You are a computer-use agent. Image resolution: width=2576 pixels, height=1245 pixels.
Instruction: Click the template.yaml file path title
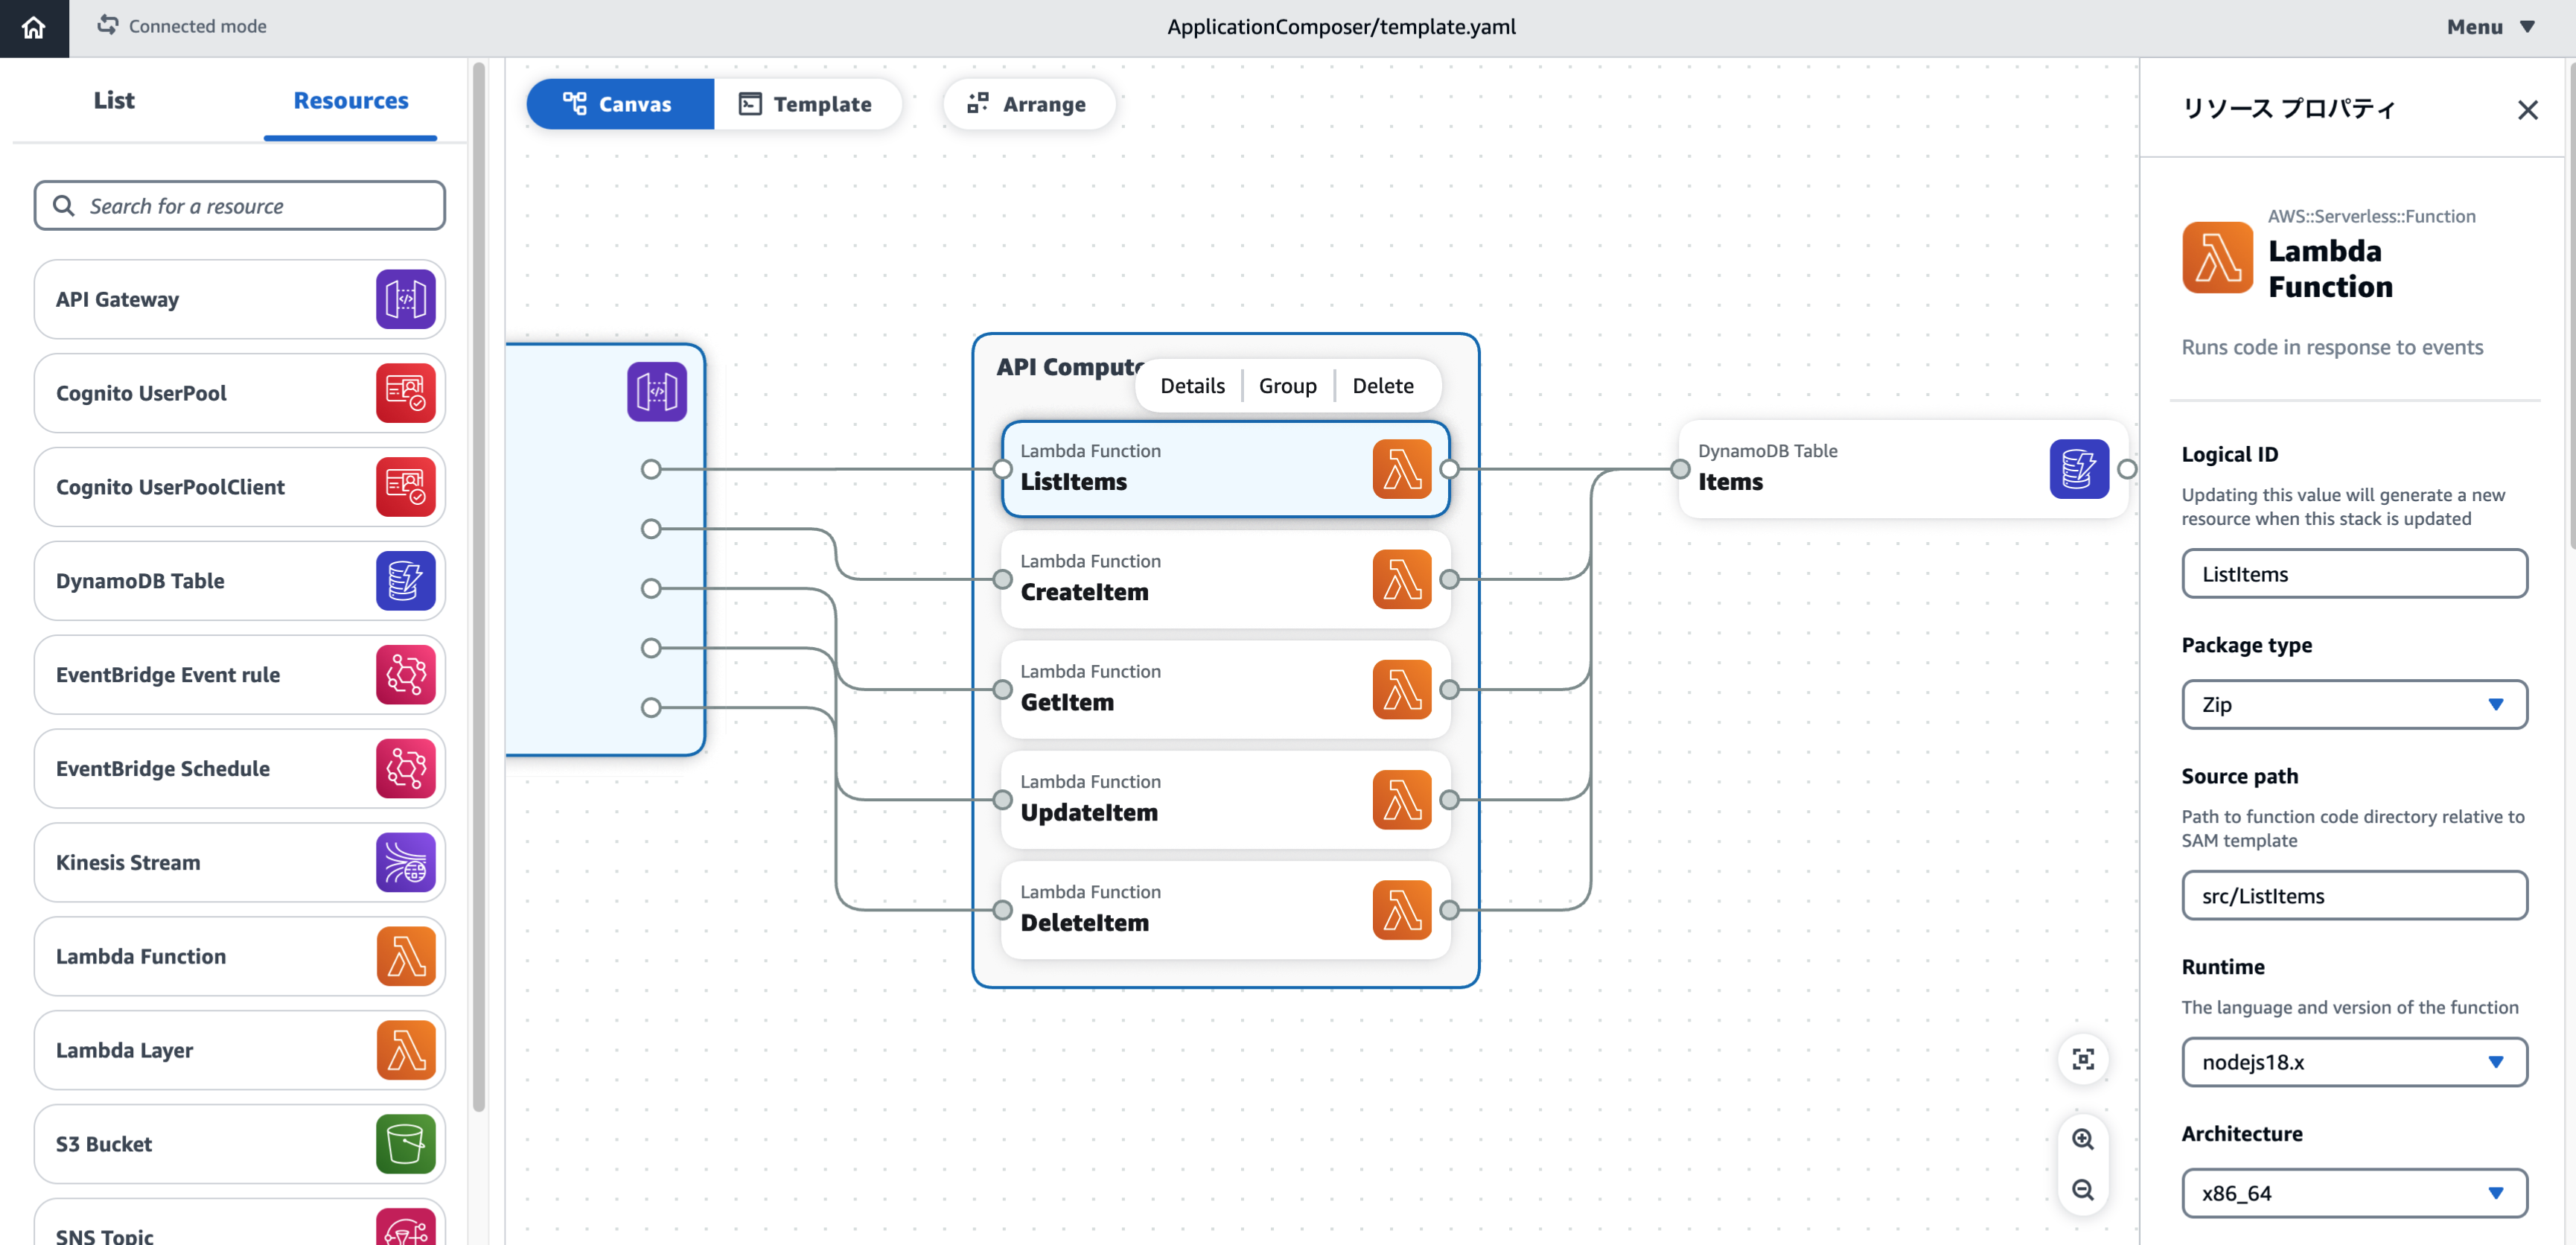[x=1341, y=27]
